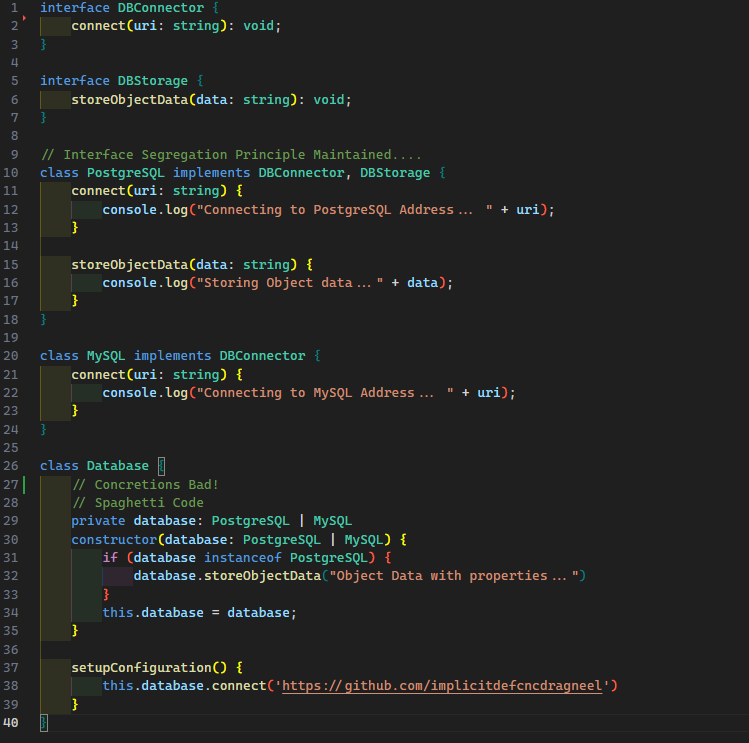This screenshot has width=749, height=743.
Task: Click "implements" keyword on the MySQL class line
Action: 172,356
